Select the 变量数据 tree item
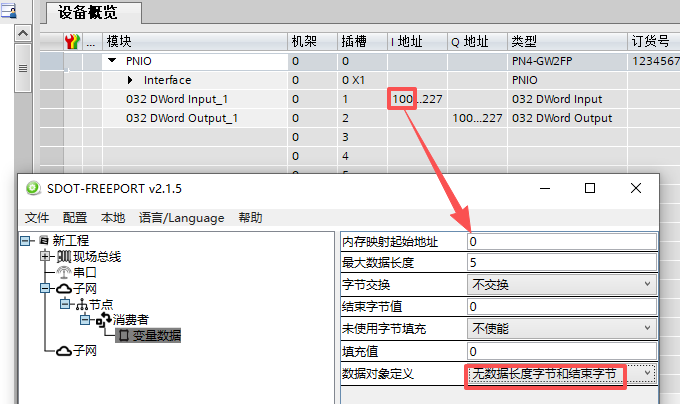Viewport: 680px width, 404px height. (152, 336)
